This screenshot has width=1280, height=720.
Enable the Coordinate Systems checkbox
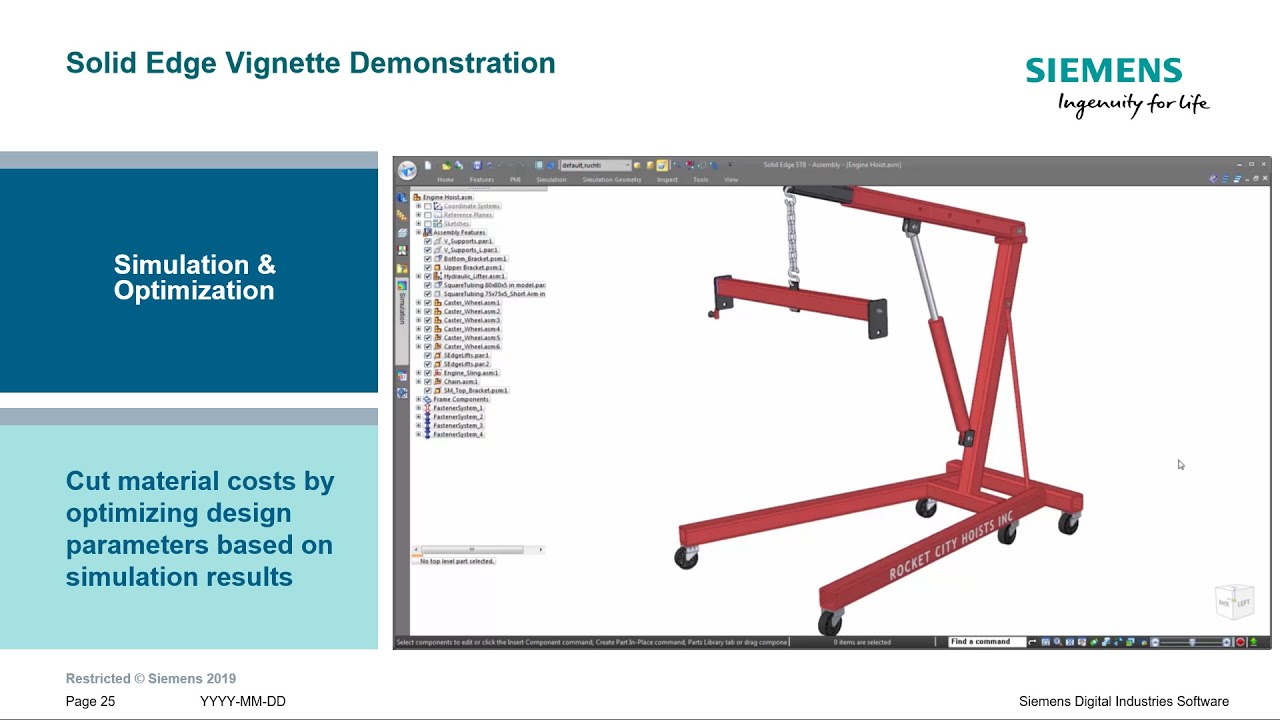[x=428, y=206]
